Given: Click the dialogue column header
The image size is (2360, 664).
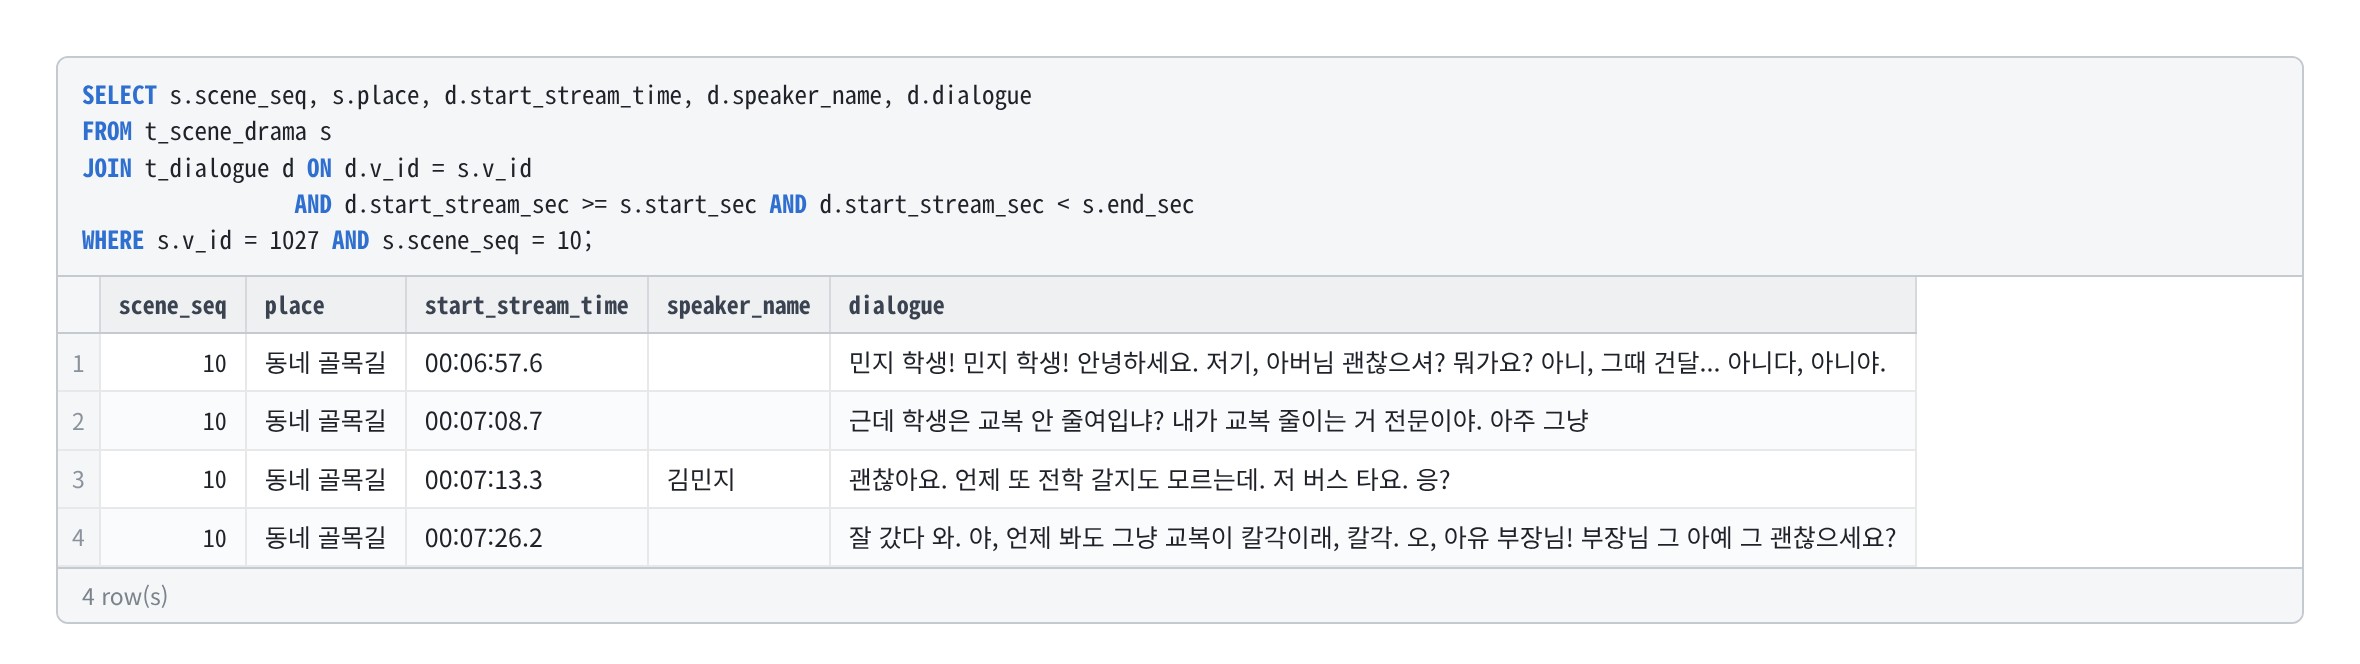Looking at the screenshot, I should (x=1373, y=305).
